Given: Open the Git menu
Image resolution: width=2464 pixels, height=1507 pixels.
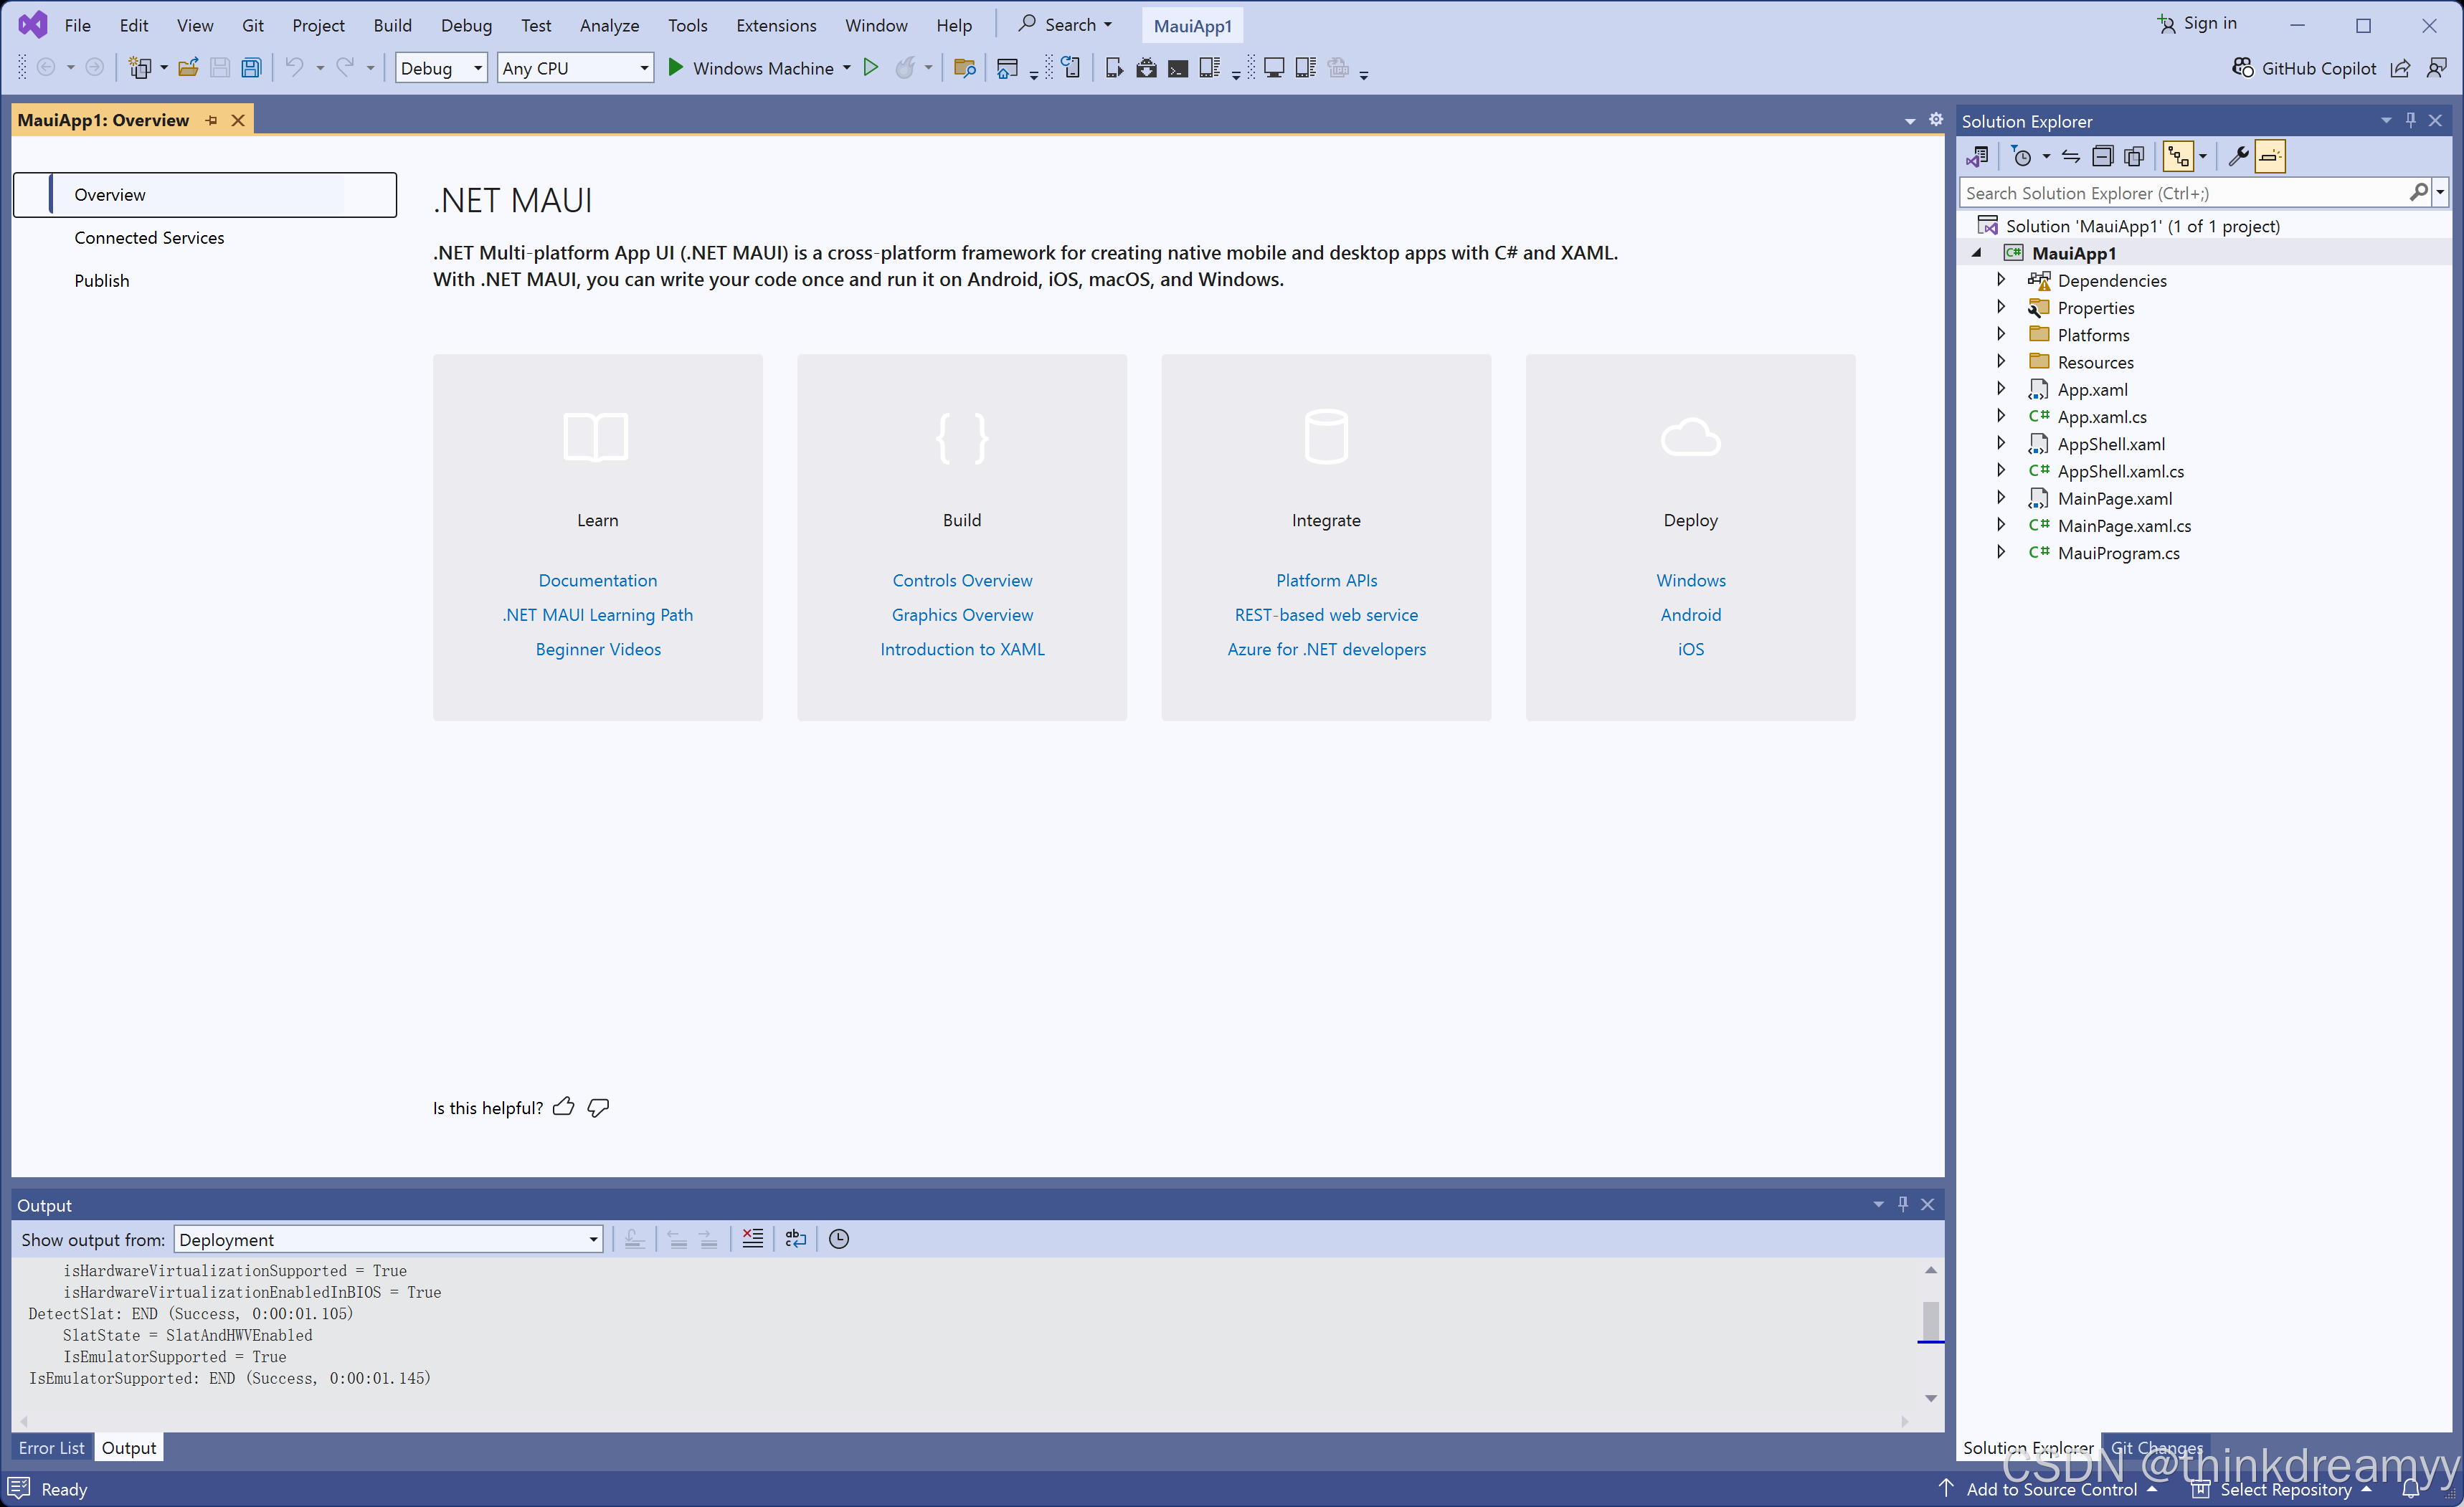Looking at the screenshot, I should pyautogui.click(x=252, y=25).
